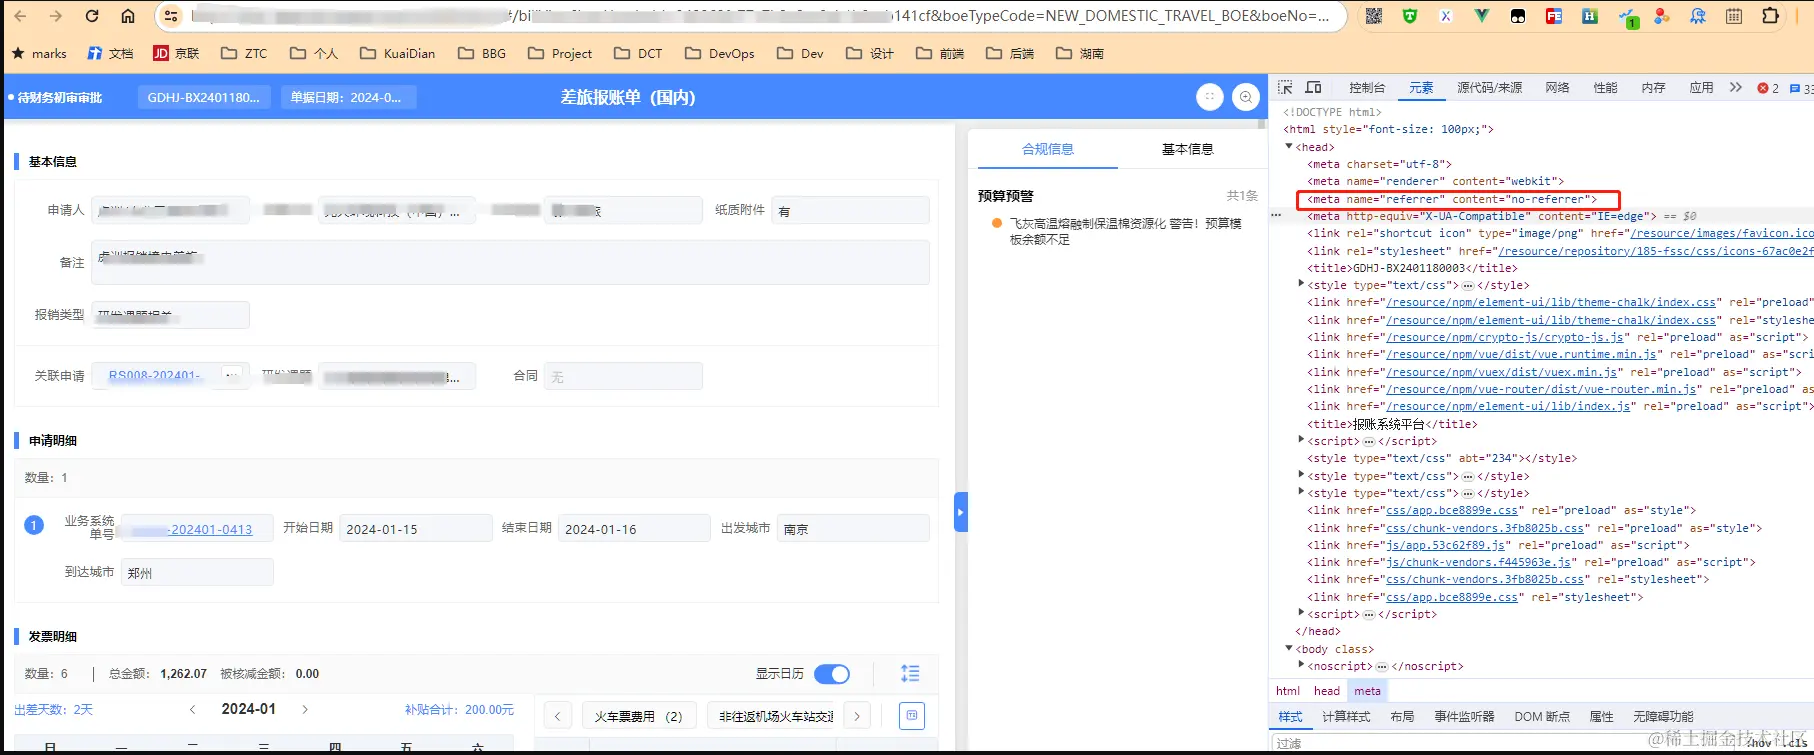The image size is (1814, 755).
Task: Click the browser forward arrow
Action: click(x=56, y=16)
